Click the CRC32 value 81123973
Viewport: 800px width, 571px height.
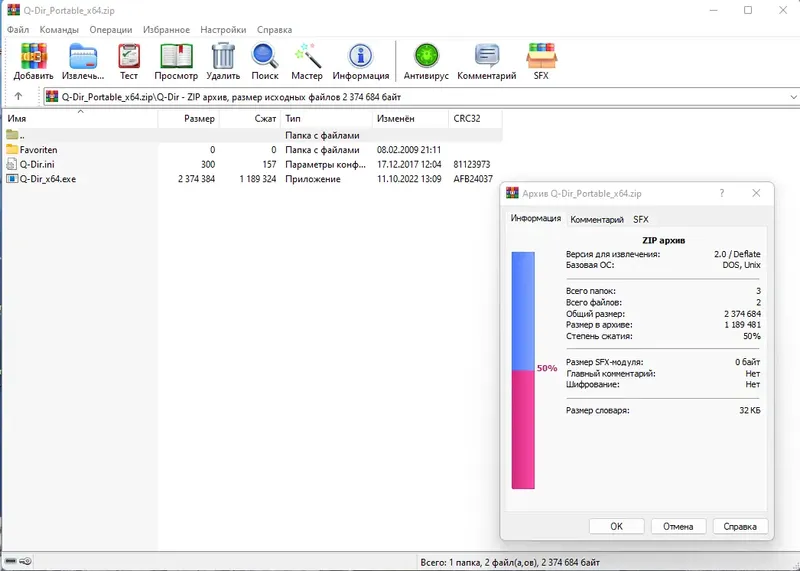(x=471, y=164)
